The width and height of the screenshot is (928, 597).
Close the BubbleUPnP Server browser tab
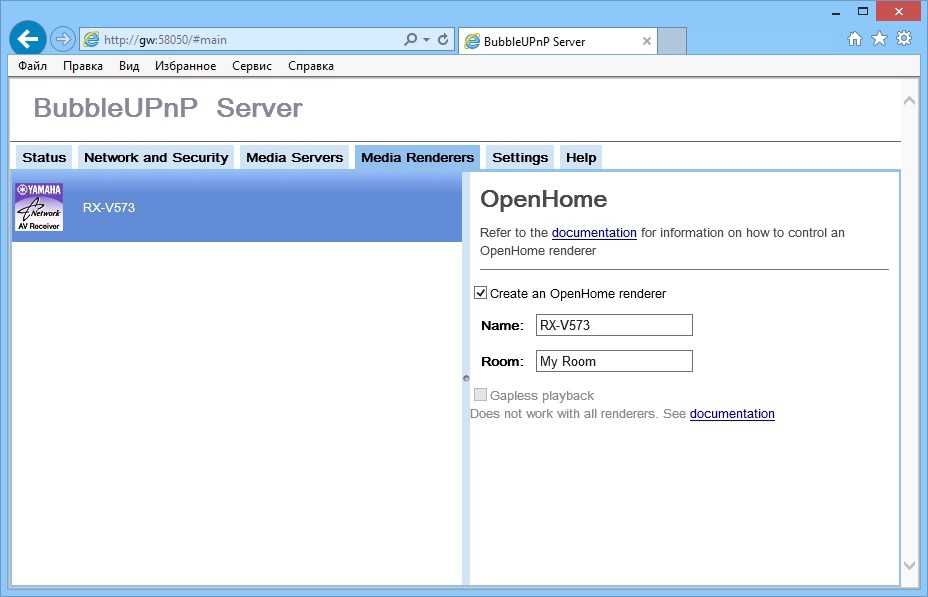click(646, 41)
